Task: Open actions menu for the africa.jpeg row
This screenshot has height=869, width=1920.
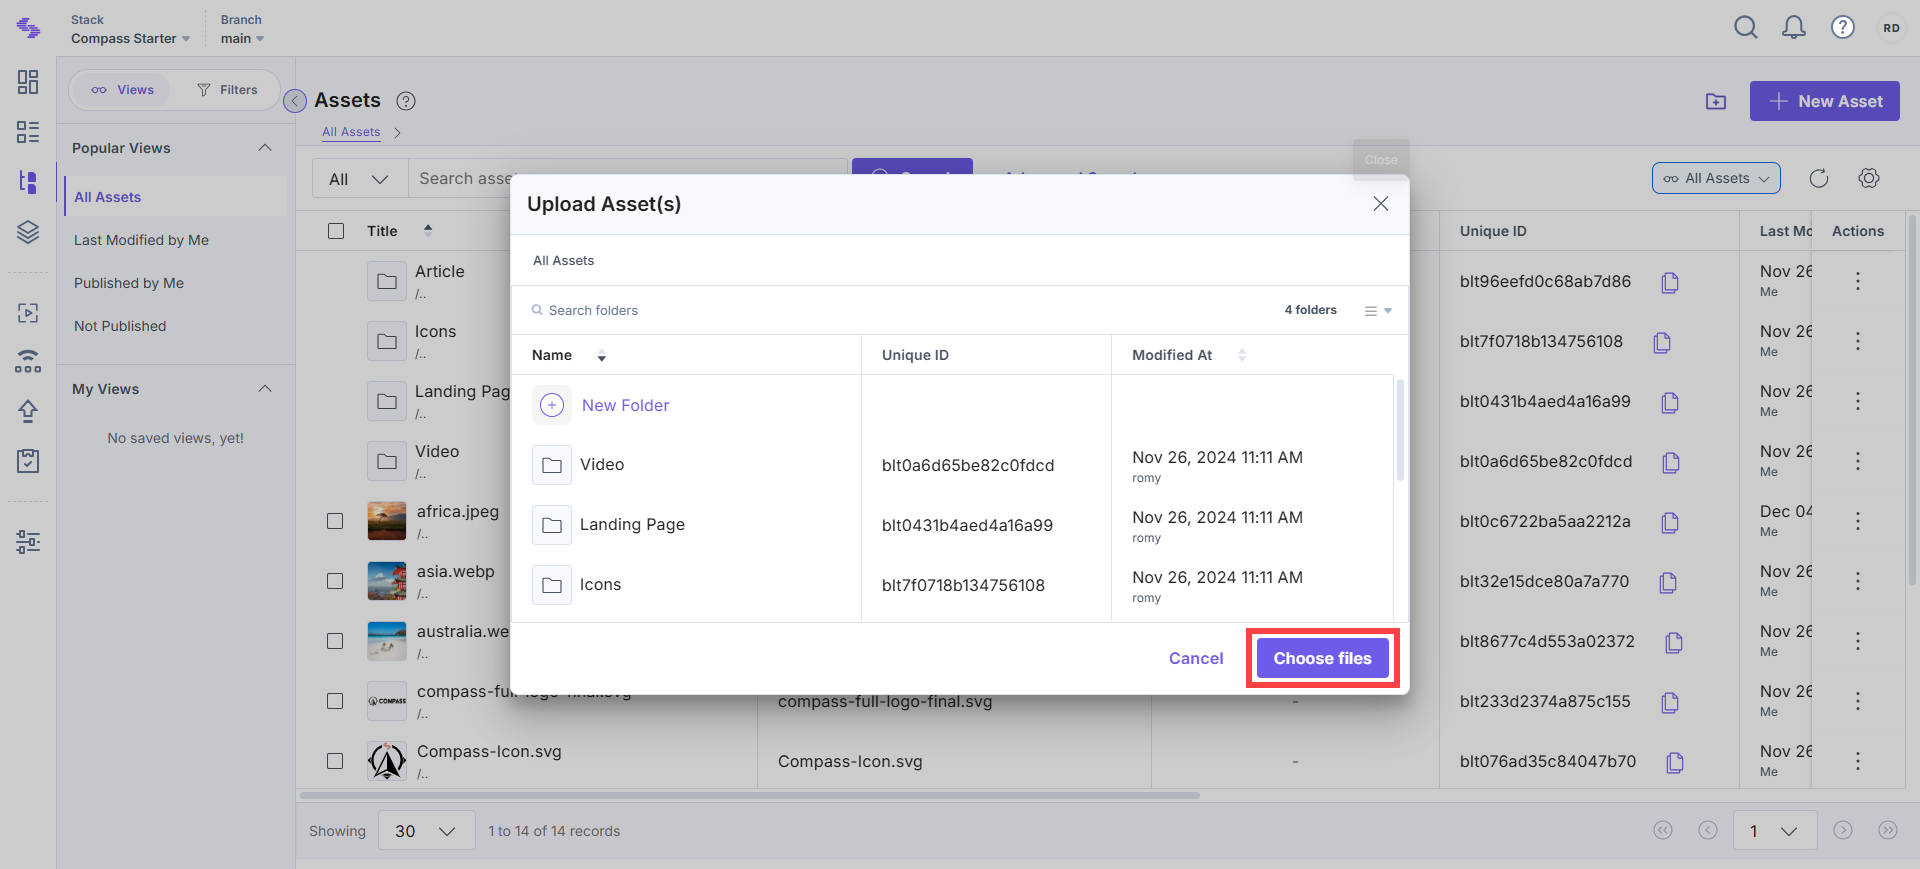Action: [x=1858, y=521]
